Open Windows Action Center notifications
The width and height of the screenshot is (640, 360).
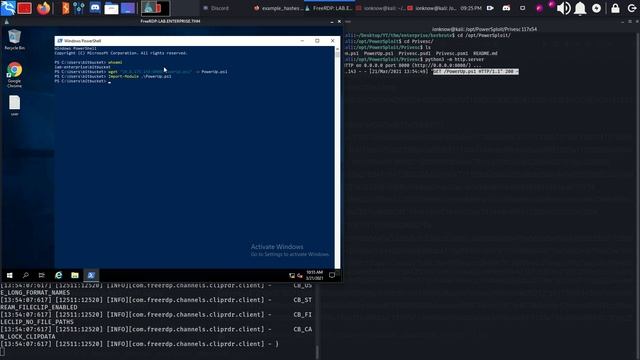[x=332, y=275]
